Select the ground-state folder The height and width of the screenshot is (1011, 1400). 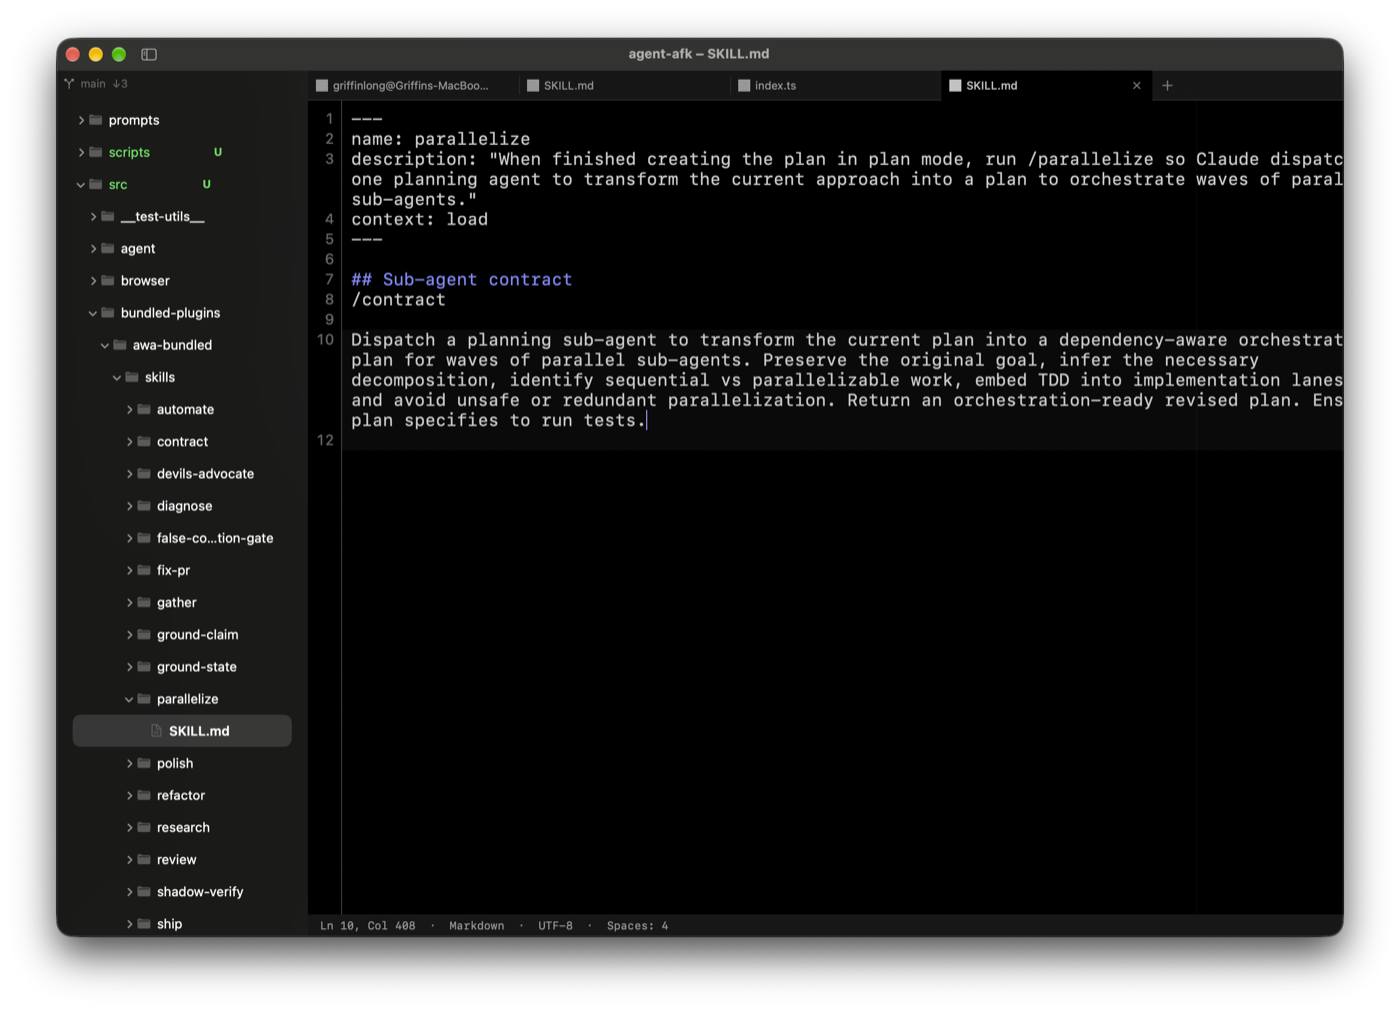pyautogui.click(x=182, y=667)
